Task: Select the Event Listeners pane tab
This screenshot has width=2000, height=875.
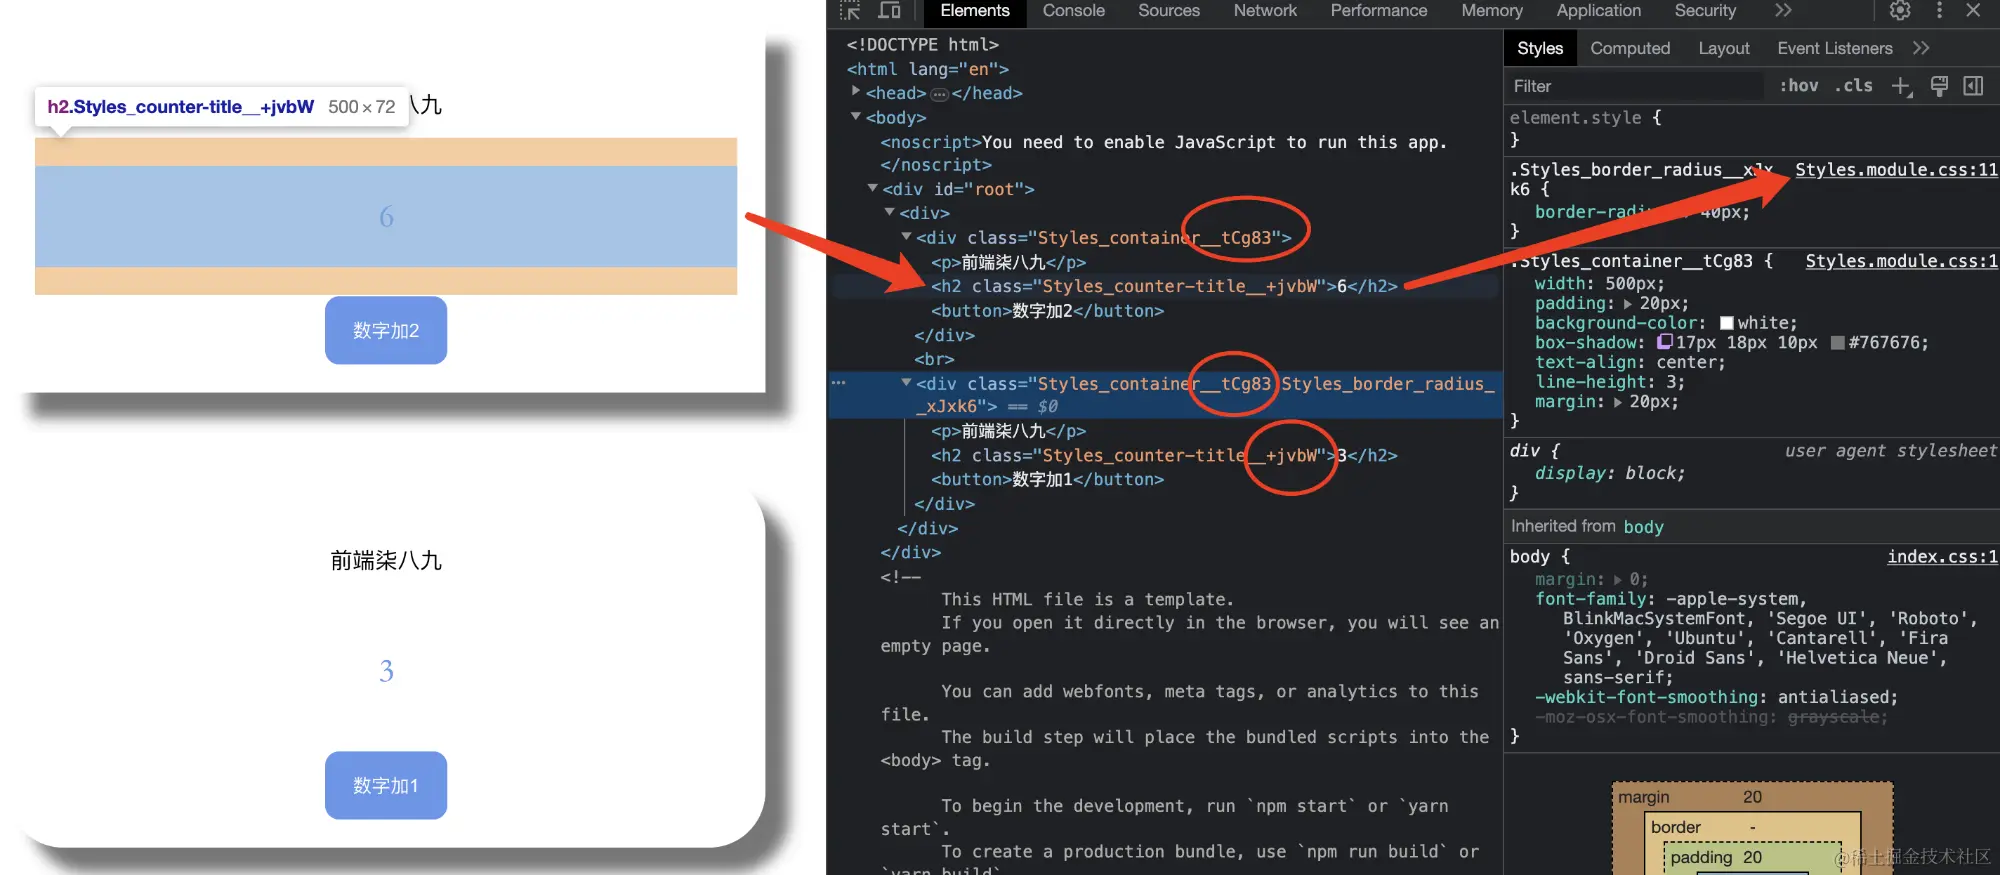Action: point(1834,48)
